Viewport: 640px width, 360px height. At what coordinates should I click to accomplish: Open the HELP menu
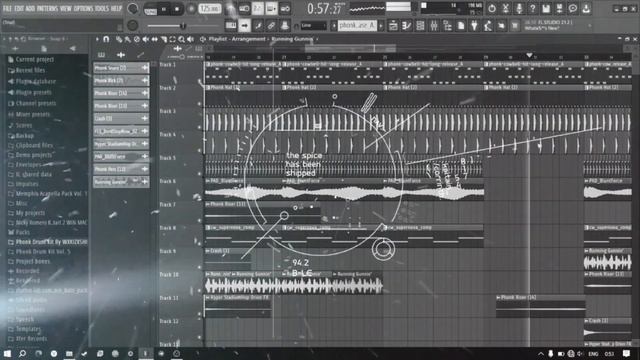pyautogui.click(x=116, y=8)
